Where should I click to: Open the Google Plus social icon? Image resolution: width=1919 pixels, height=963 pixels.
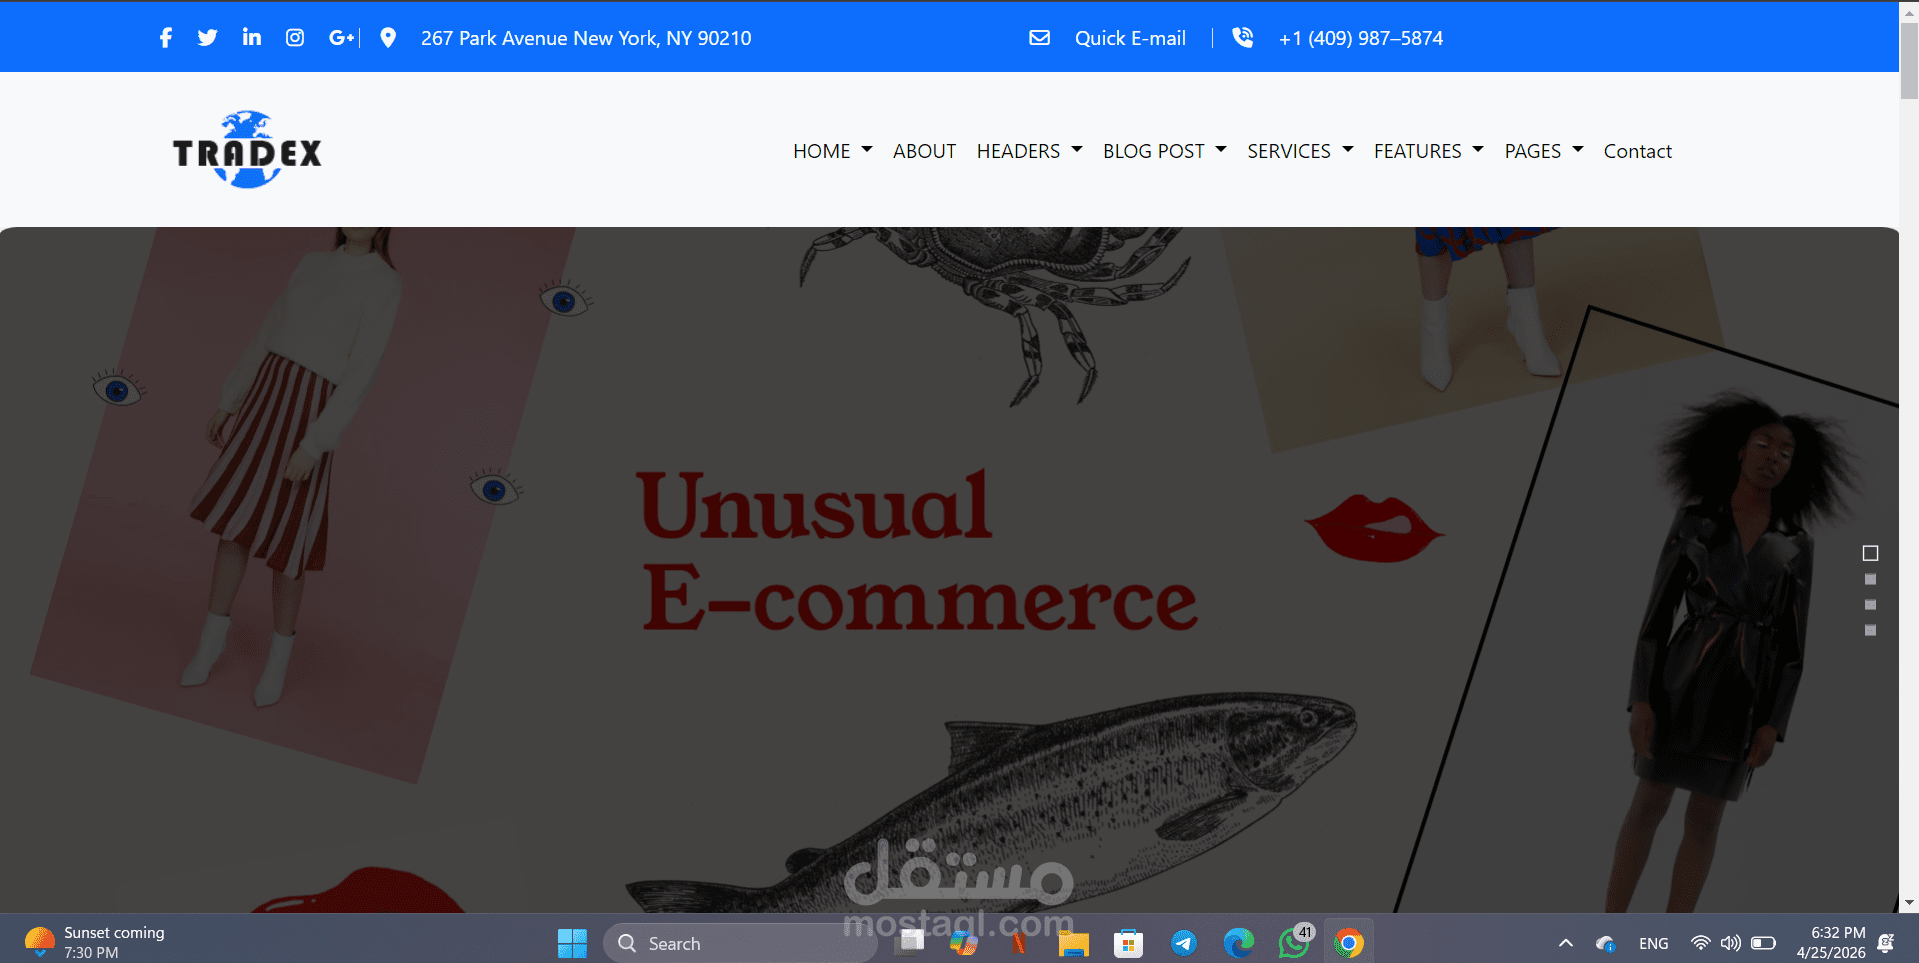(x=341, y=38)
